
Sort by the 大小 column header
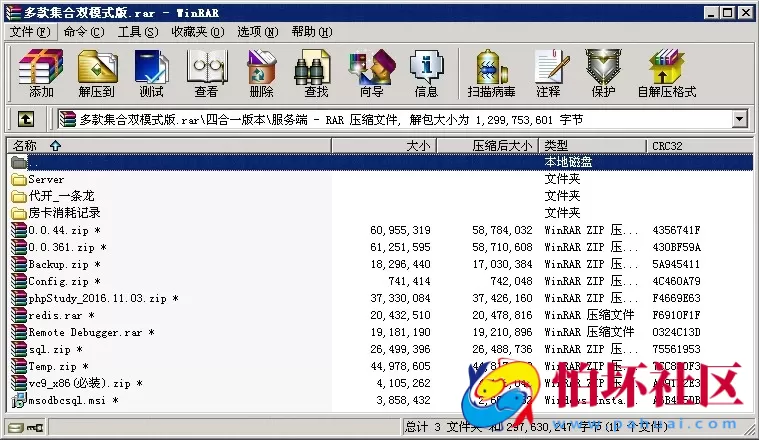point(384,146)
